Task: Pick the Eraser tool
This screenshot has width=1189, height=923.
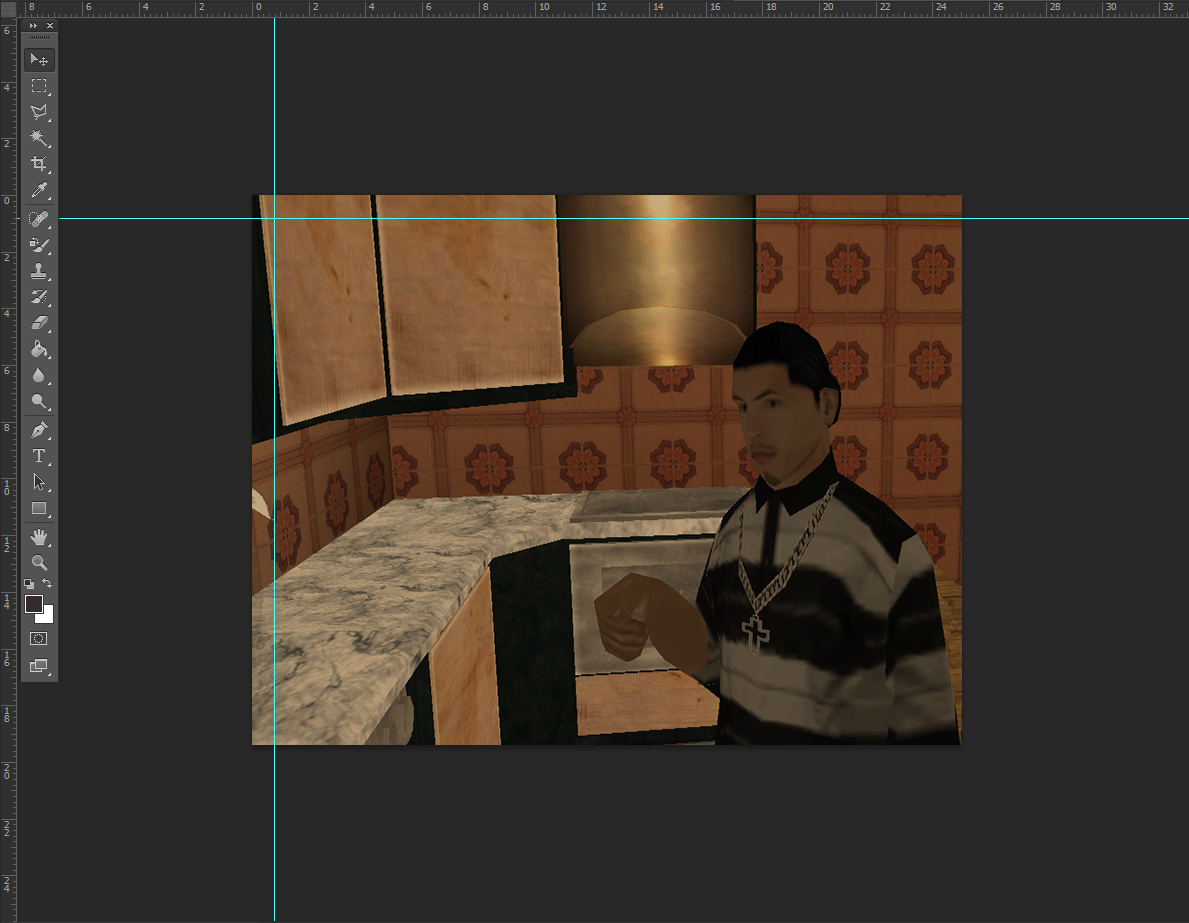Action: (x=39, y=323)
